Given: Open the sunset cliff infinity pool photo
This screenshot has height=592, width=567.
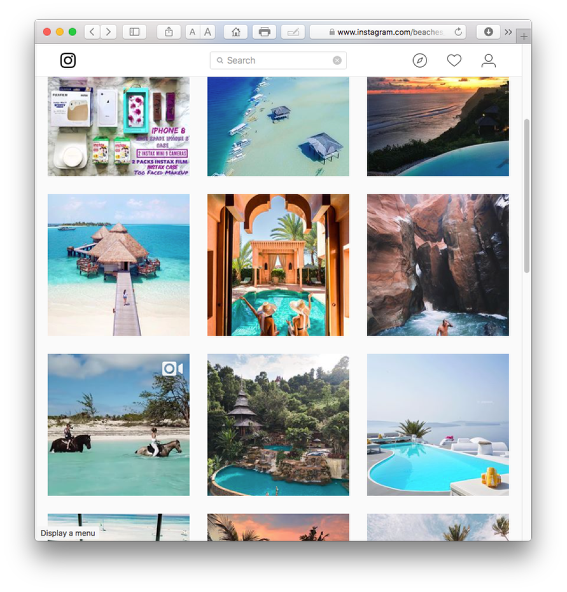Looking at the screenshot, I should click(x=438, y=126).
